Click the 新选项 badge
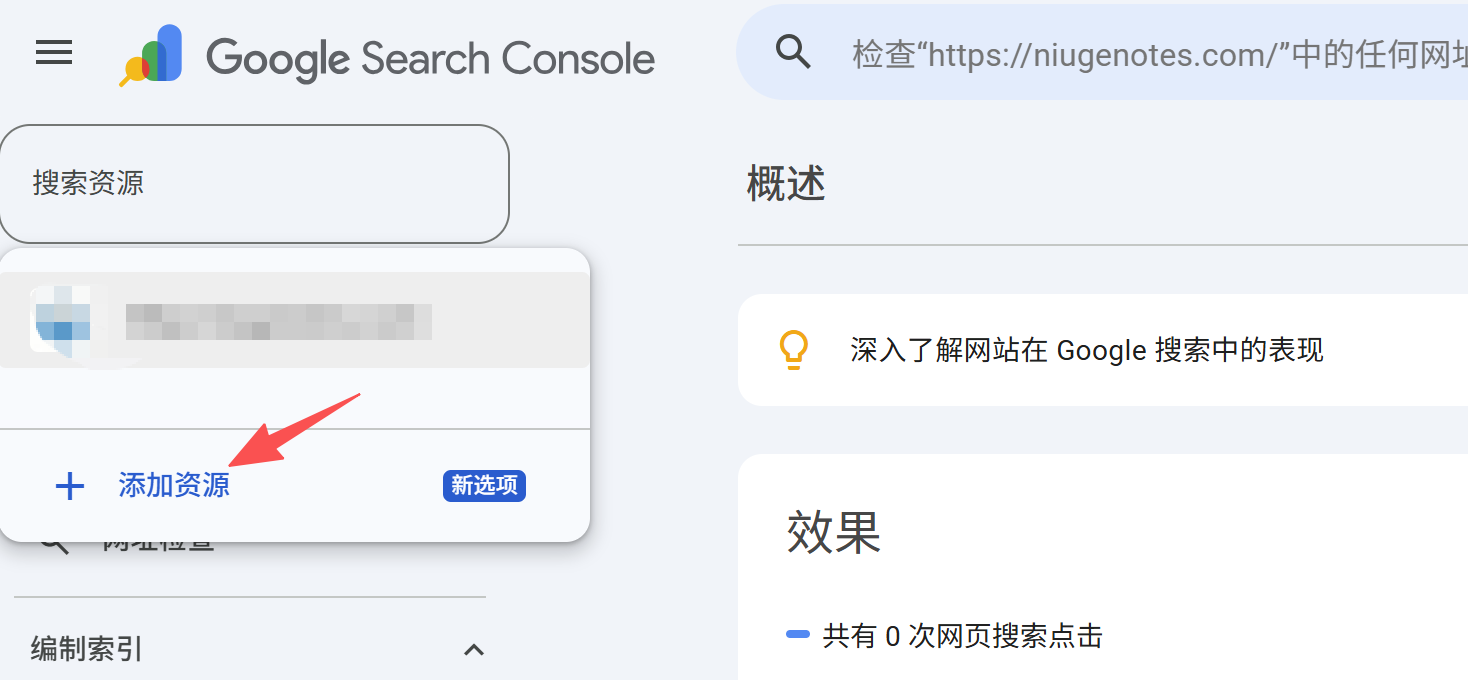 point(484,486)
